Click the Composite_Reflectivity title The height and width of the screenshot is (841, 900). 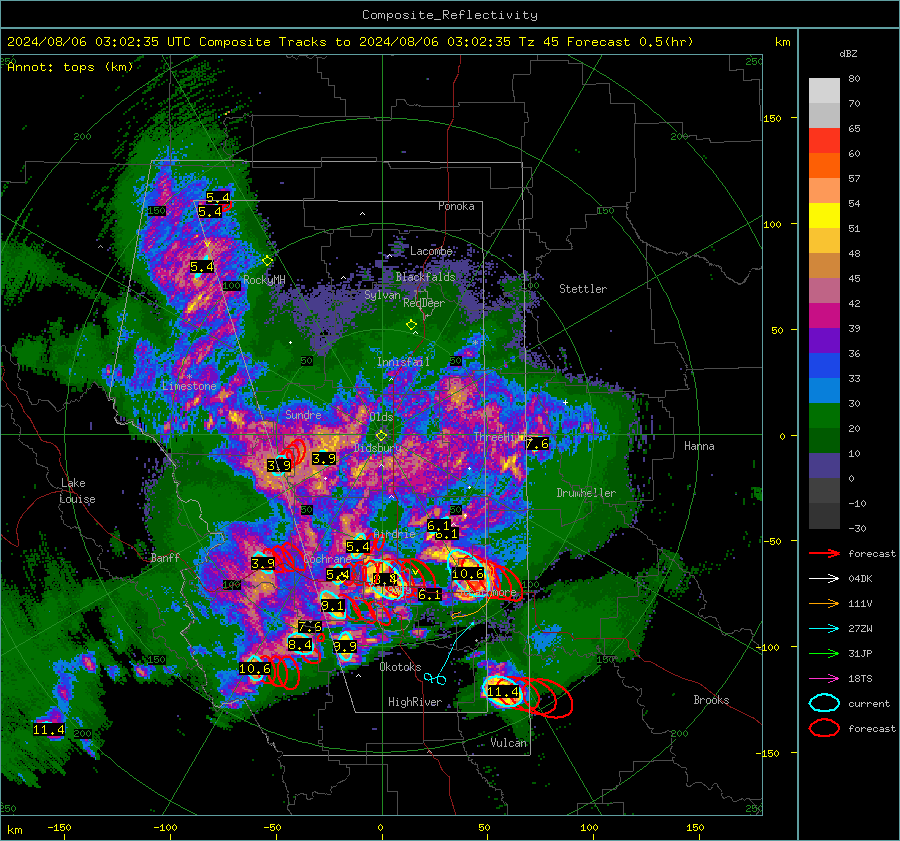(450, 15)
